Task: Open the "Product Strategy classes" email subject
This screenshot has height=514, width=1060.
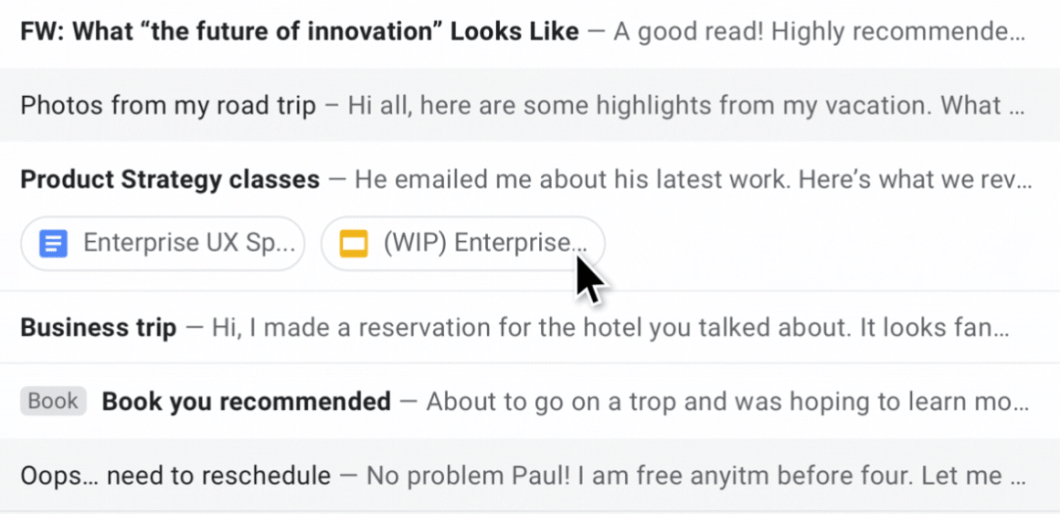Action: 170,180
